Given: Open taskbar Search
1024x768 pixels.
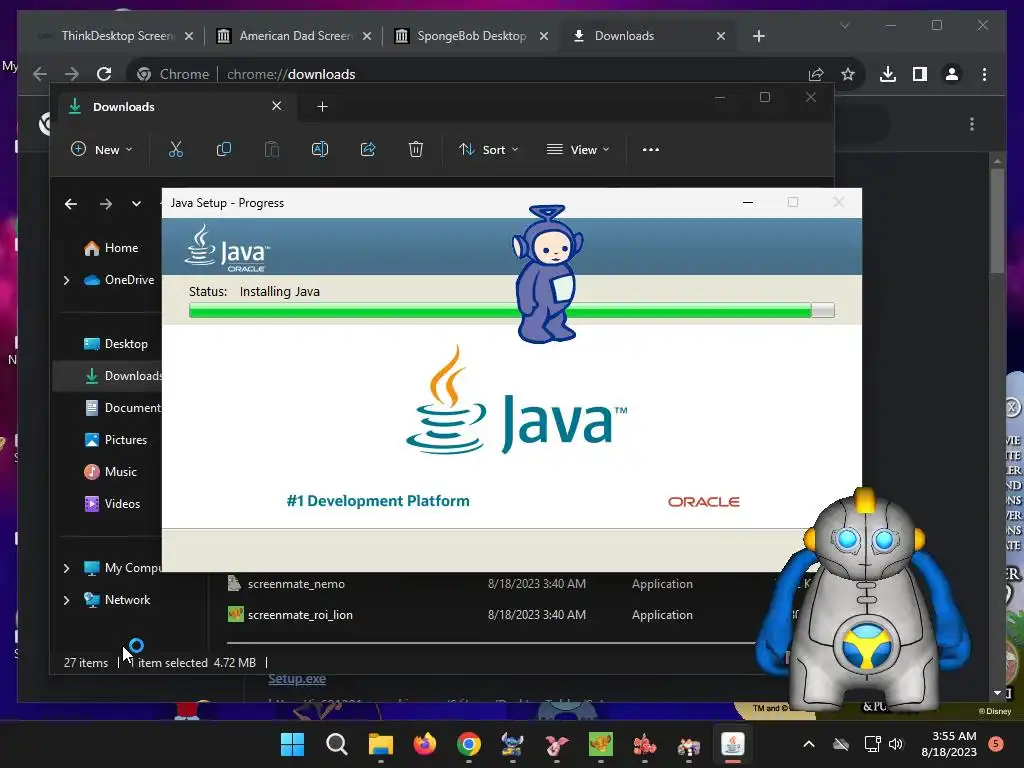Looking at the screenshot, I should point(336,744).
